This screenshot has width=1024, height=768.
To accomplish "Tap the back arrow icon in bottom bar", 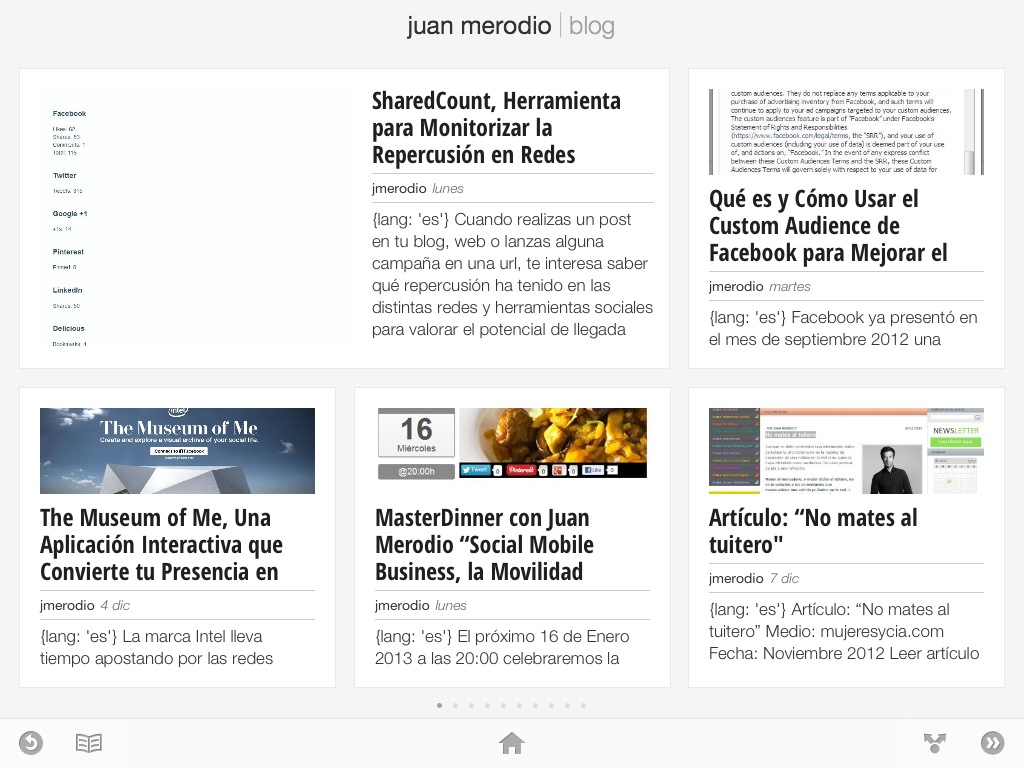I will pos(31,743).
